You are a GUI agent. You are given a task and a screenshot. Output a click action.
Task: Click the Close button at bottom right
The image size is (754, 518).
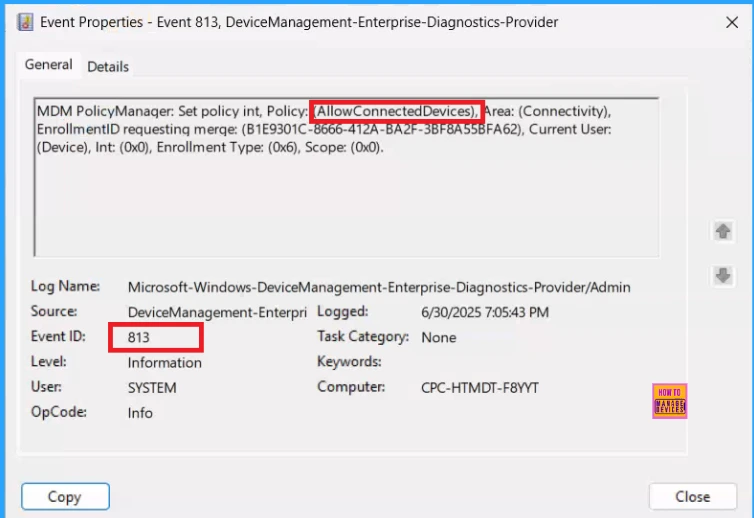[x=692, y=496]
